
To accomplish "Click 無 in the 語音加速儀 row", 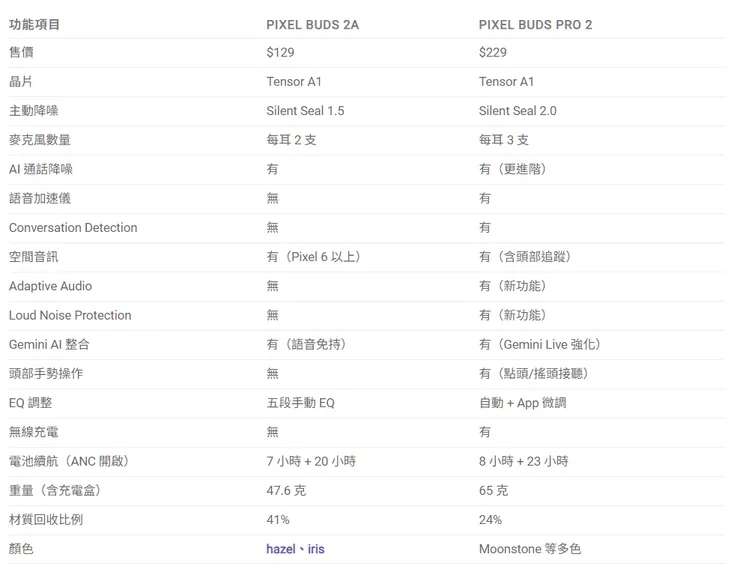I will tap(272, 198).
